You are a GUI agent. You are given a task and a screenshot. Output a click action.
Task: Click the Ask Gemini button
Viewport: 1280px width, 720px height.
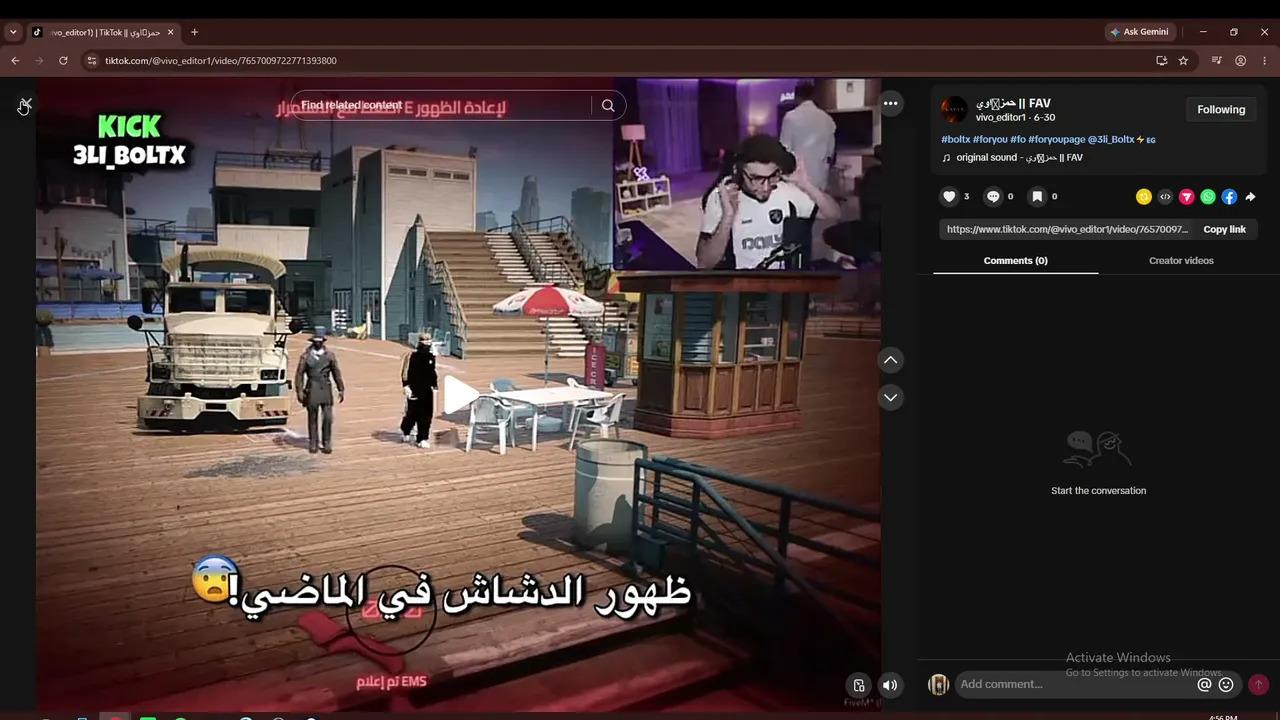[1139, 32]
